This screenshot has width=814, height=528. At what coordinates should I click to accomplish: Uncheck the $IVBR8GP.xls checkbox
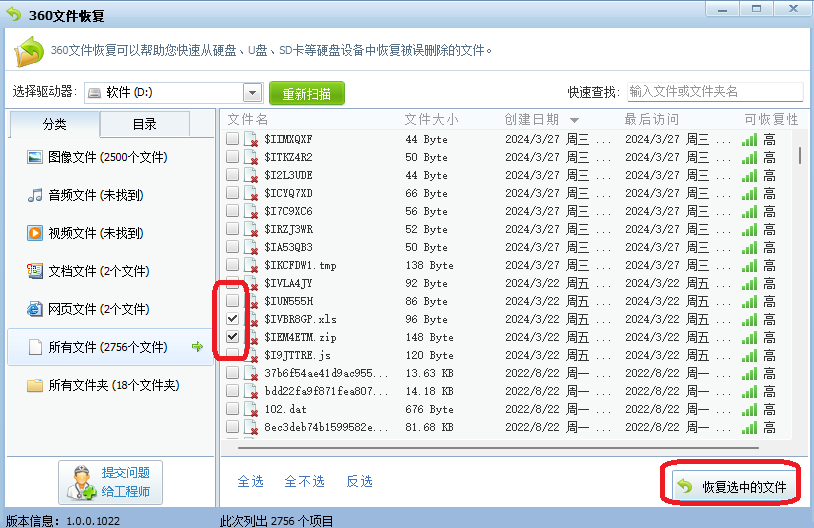(233, 319)
